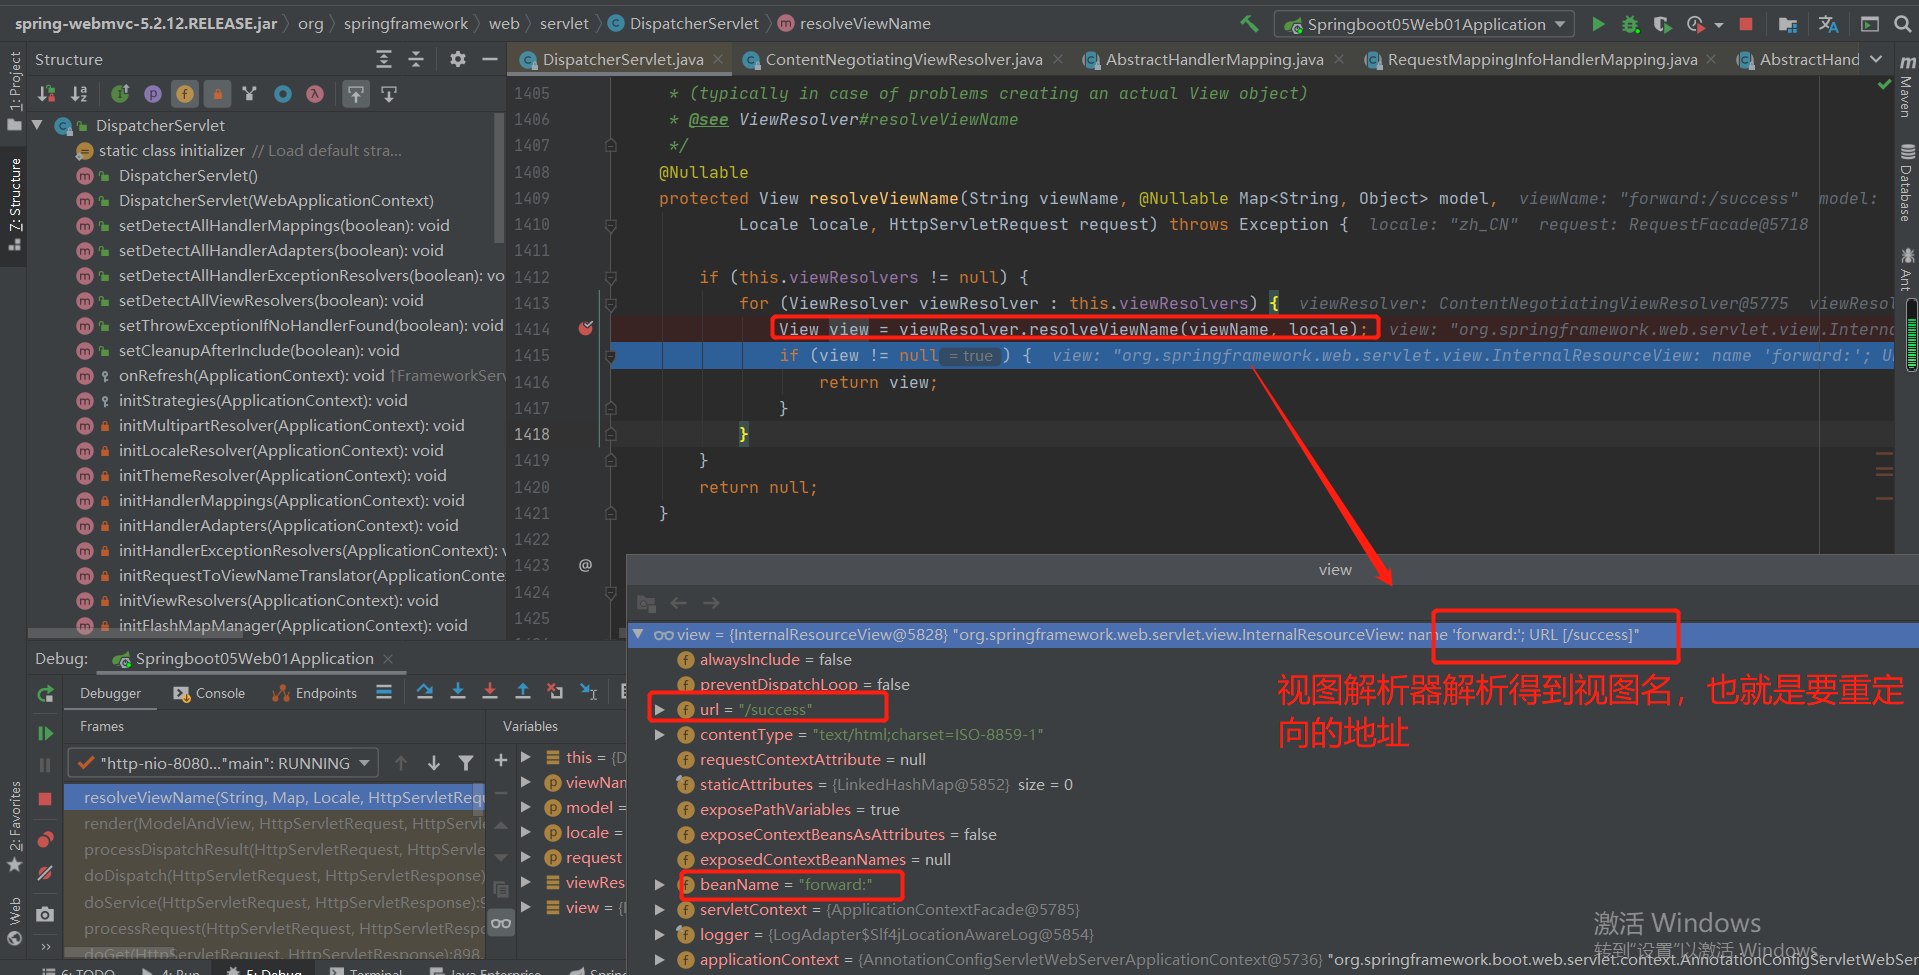
Task: Open the 2: Favorites tool window
Action: click(14, 827)
